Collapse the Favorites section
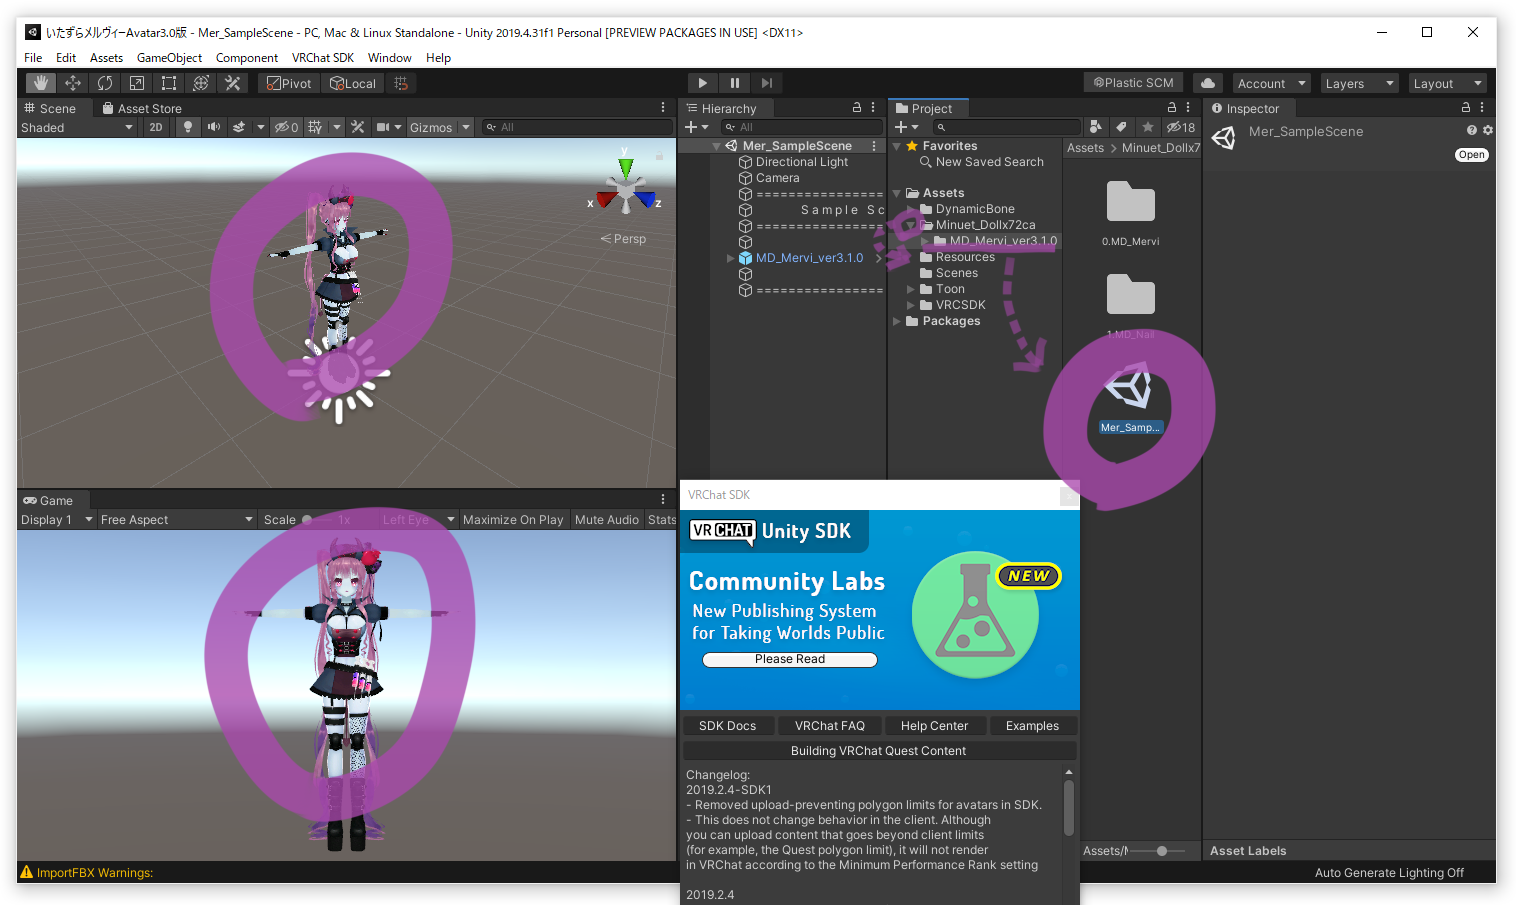 (897, 146)
